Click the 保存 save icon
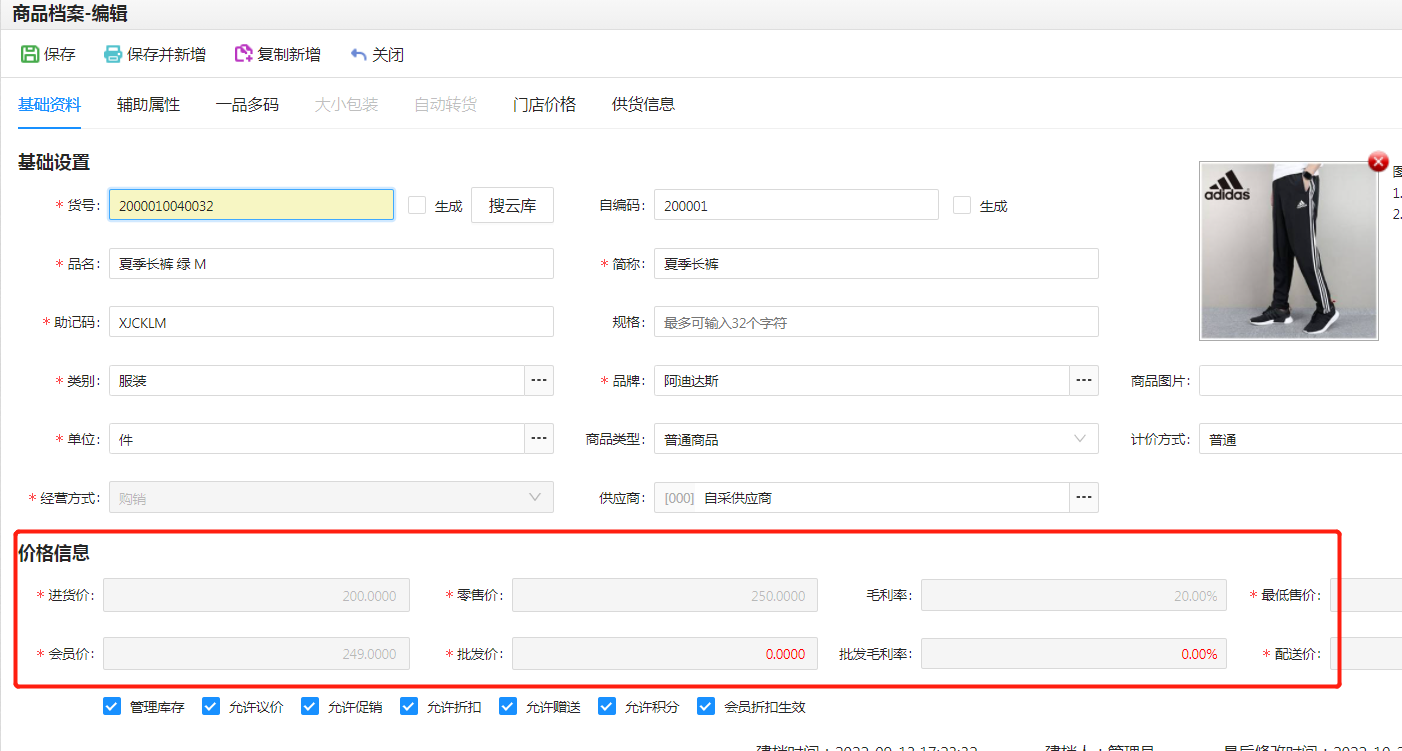This screenshot has width=1402, height=751. 29,54
